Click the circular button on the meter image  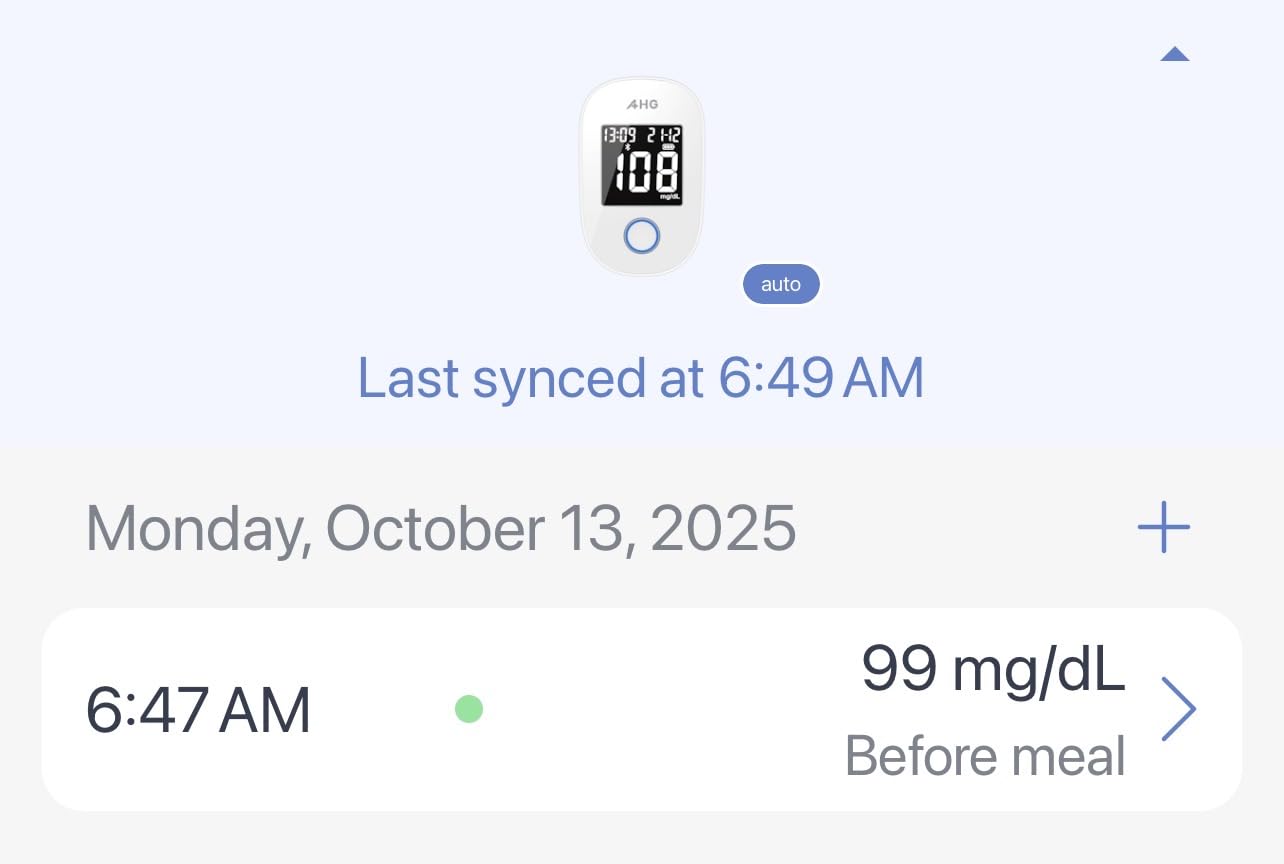coord(642,233)
